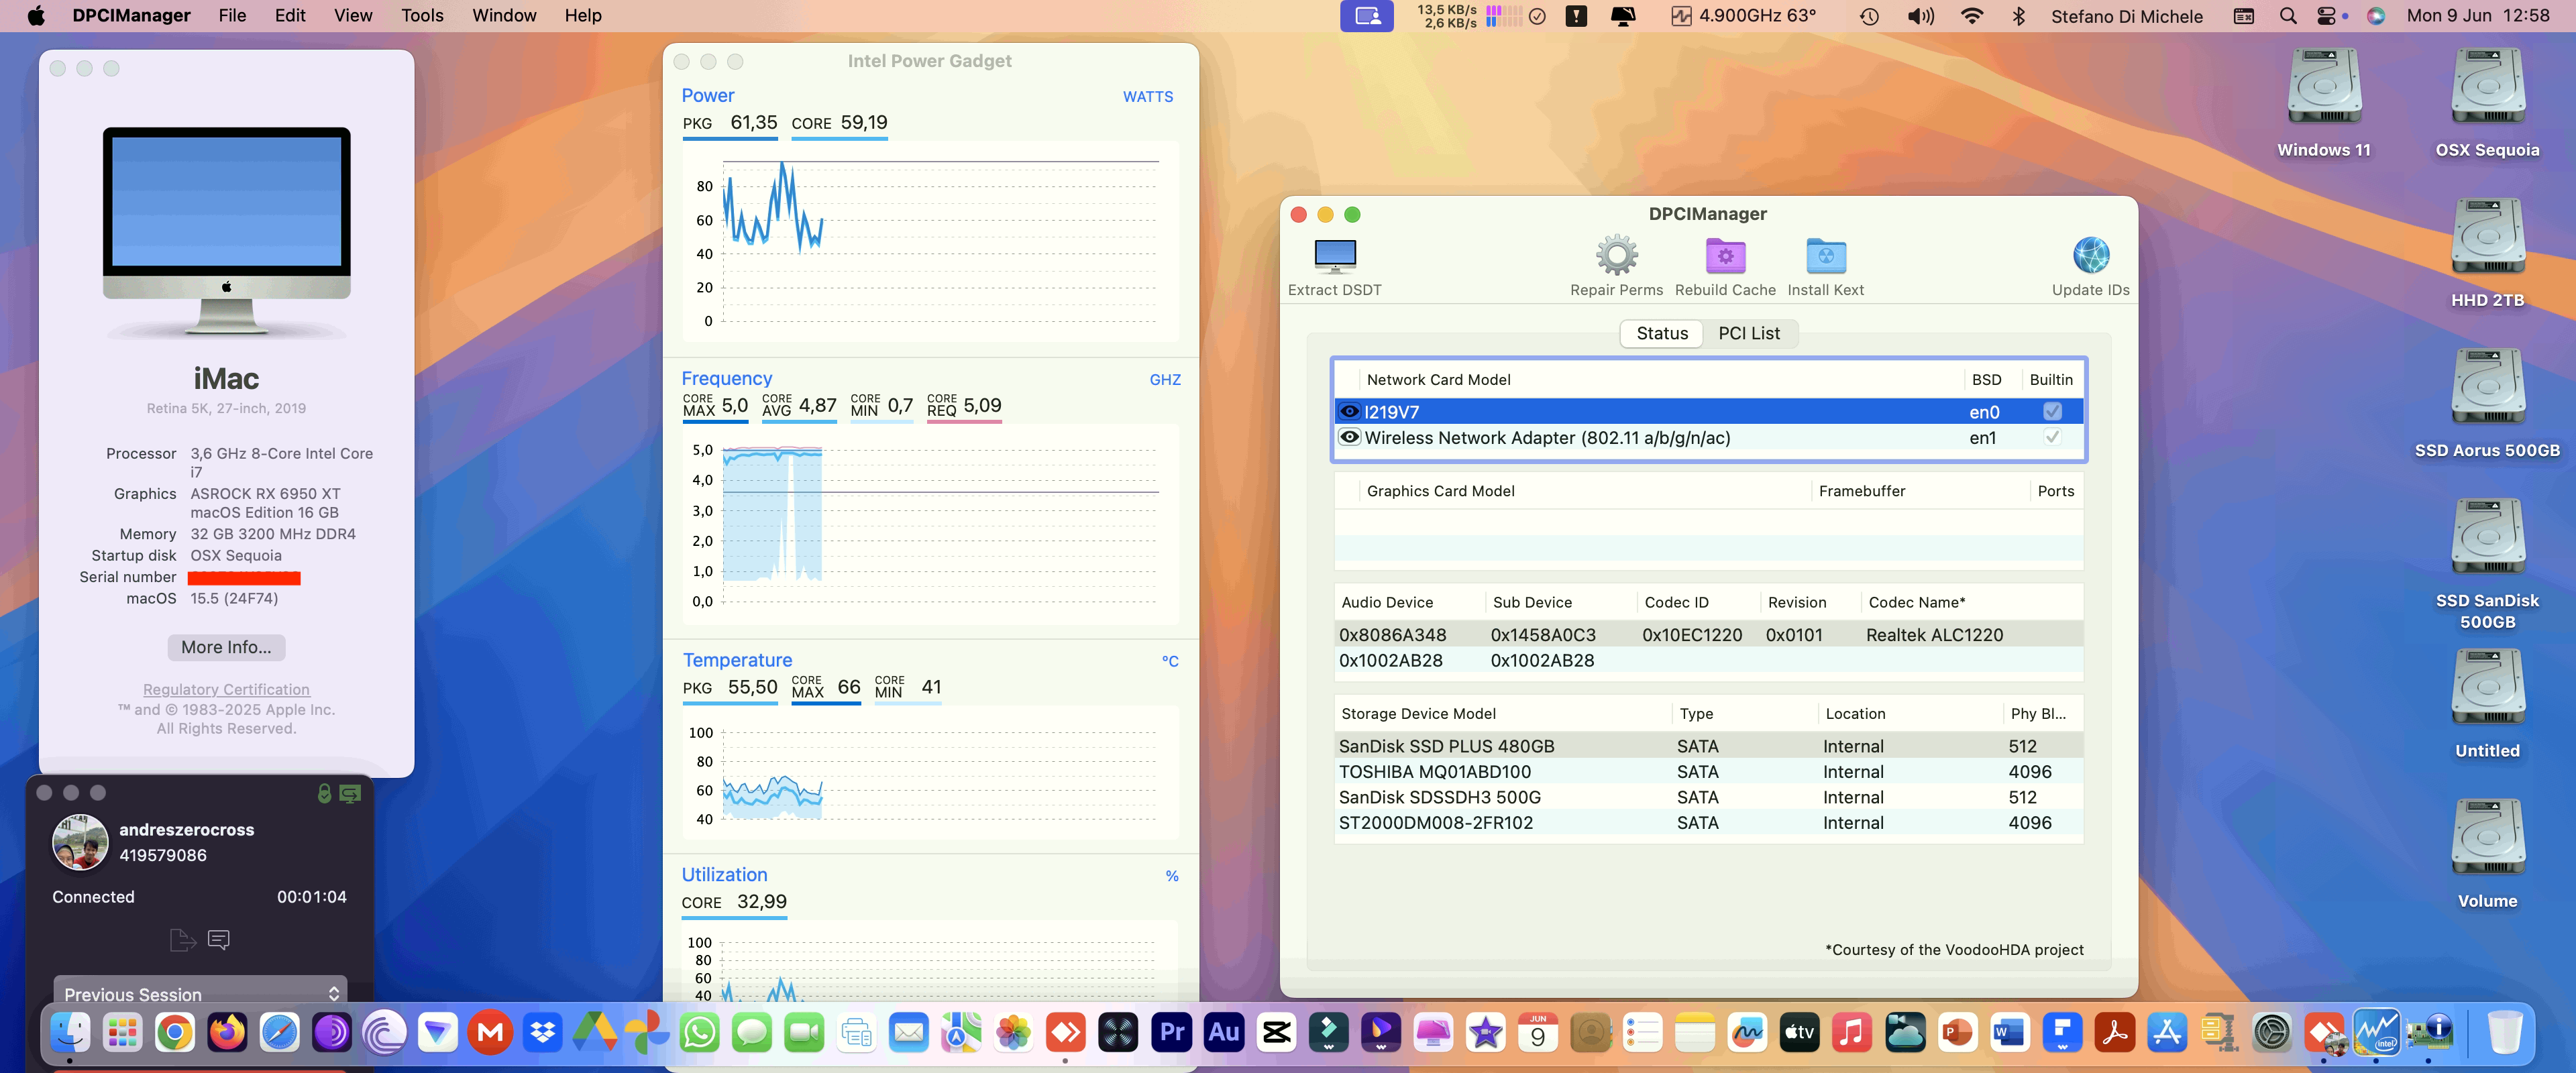Click the eye toggle next to I219V7
This screenshot has width=2576, height=1073.
click(1349, 411)
